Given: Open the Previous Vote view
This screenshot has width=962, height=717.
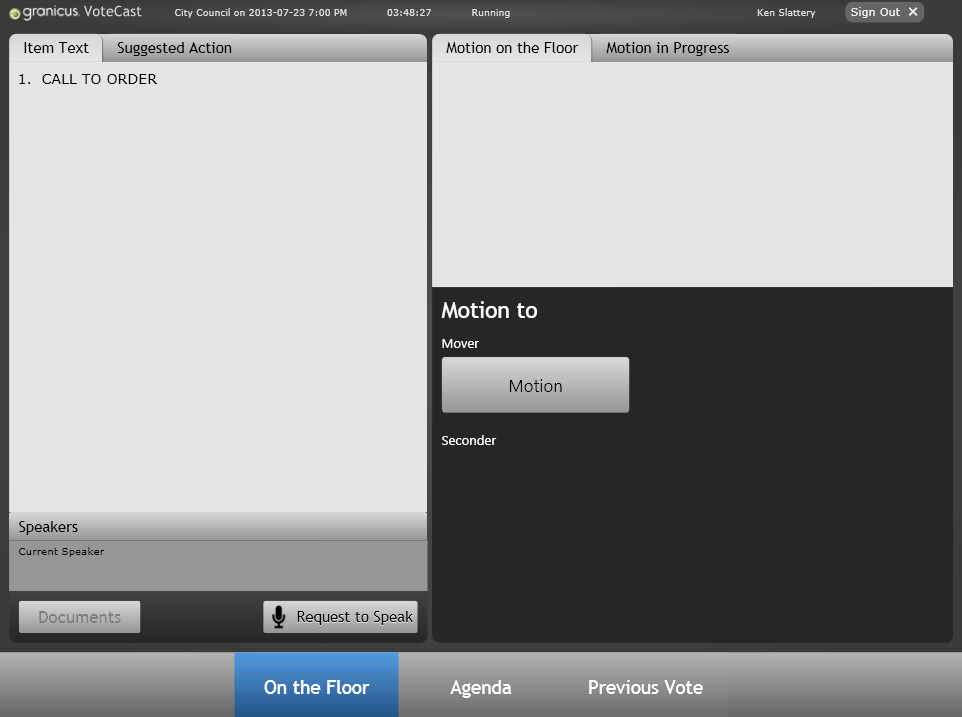Looking at the screenshot, I should pyautogui.click(x=645, y=687).
